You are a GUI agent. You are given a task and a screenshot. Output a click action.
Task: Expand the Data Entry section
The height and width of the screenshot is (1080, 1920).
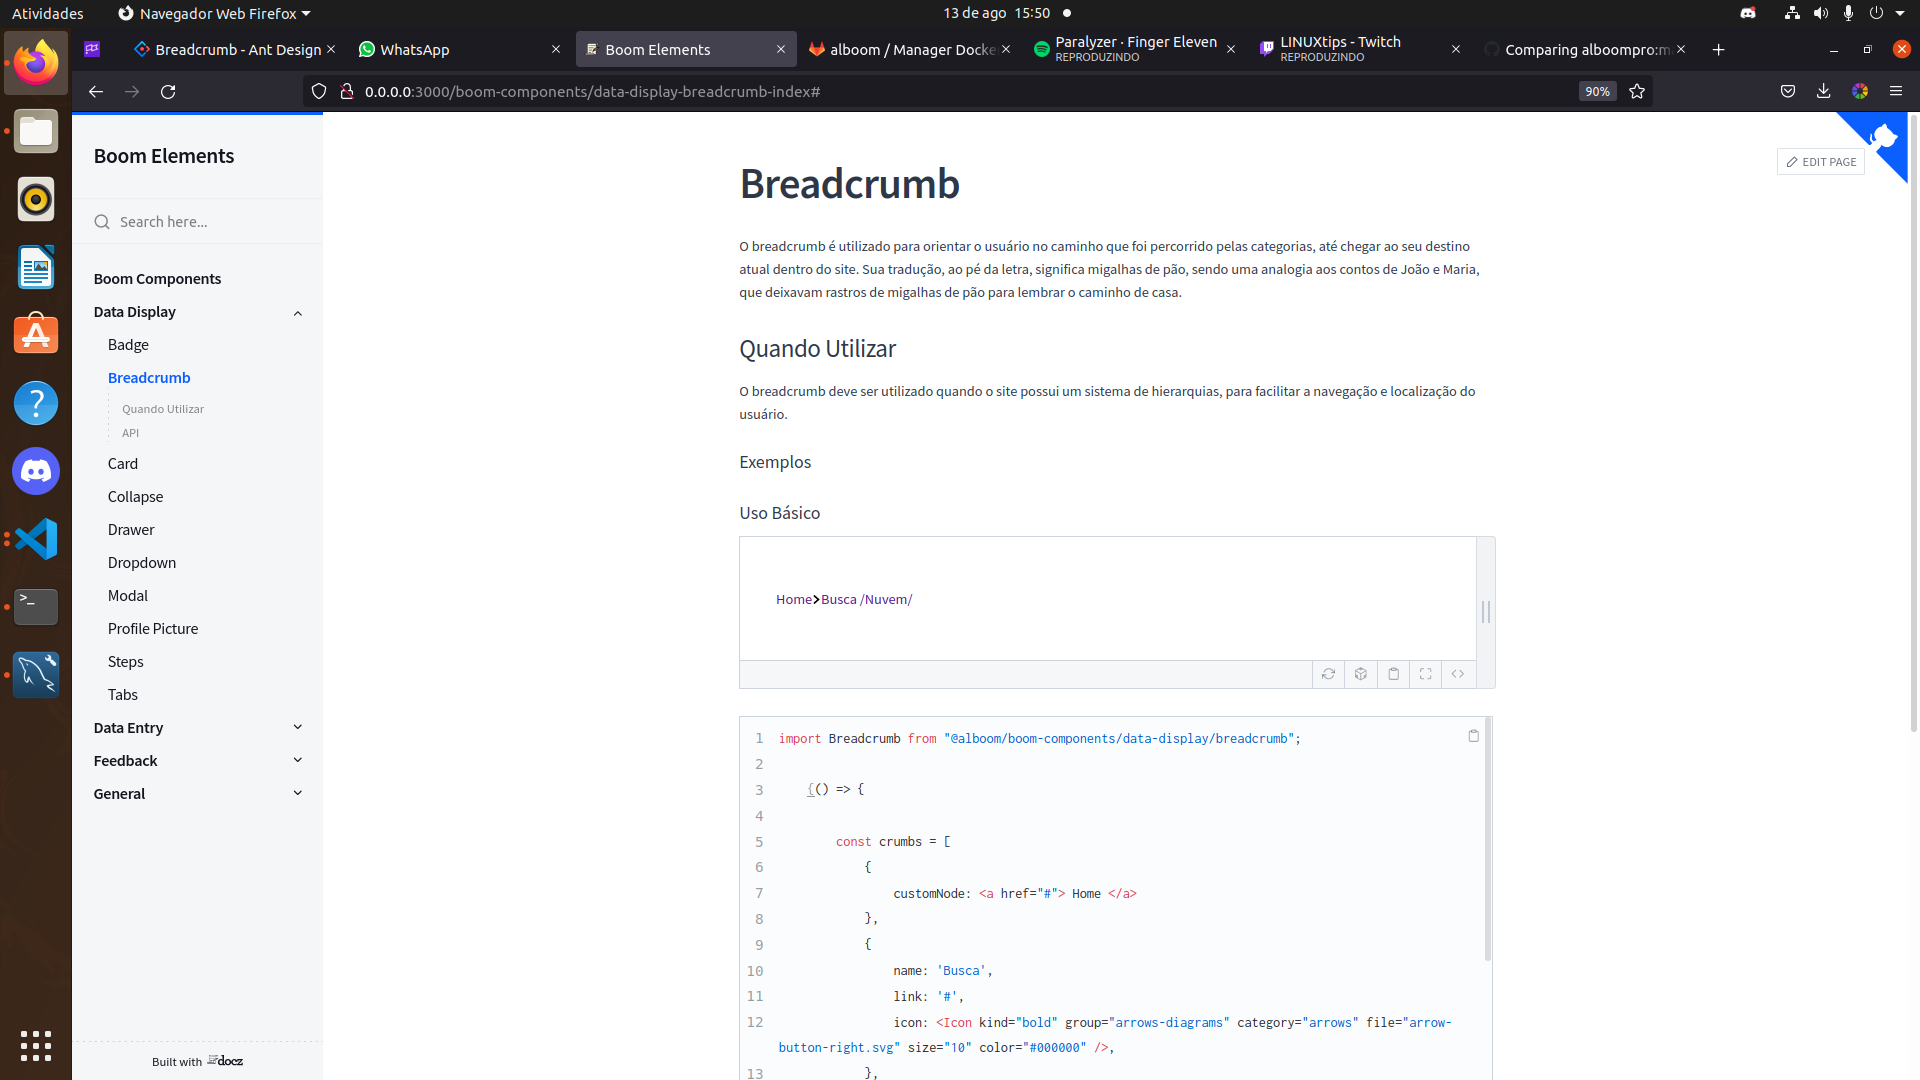tap(297, 727)
